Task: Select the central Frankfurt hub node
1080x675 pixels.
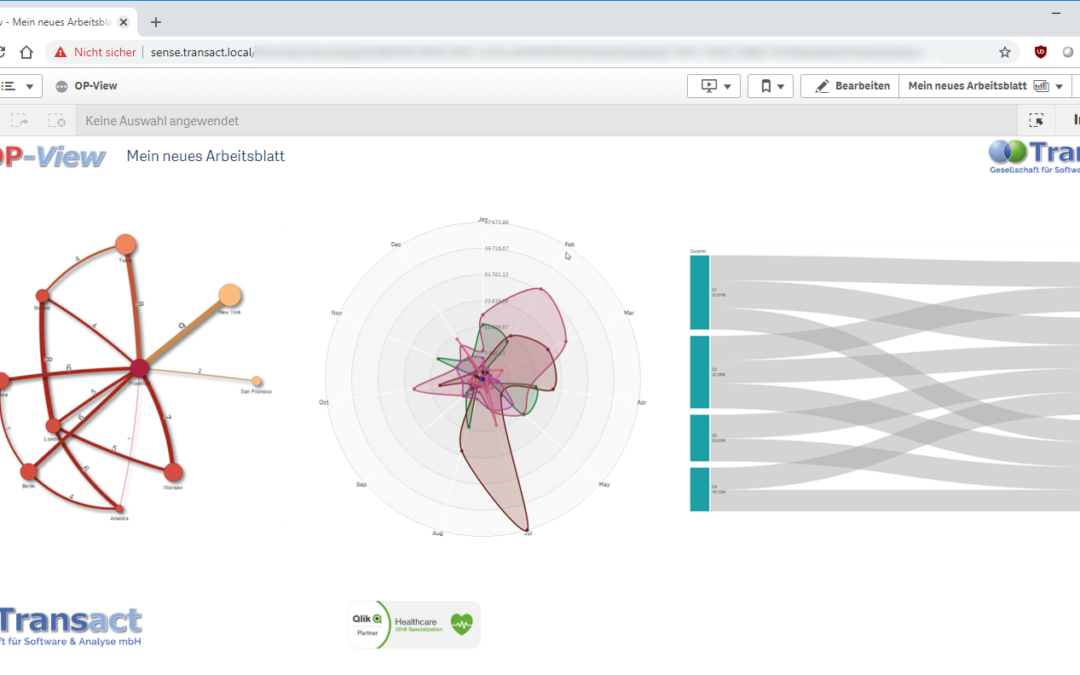Action: (139, 368)
